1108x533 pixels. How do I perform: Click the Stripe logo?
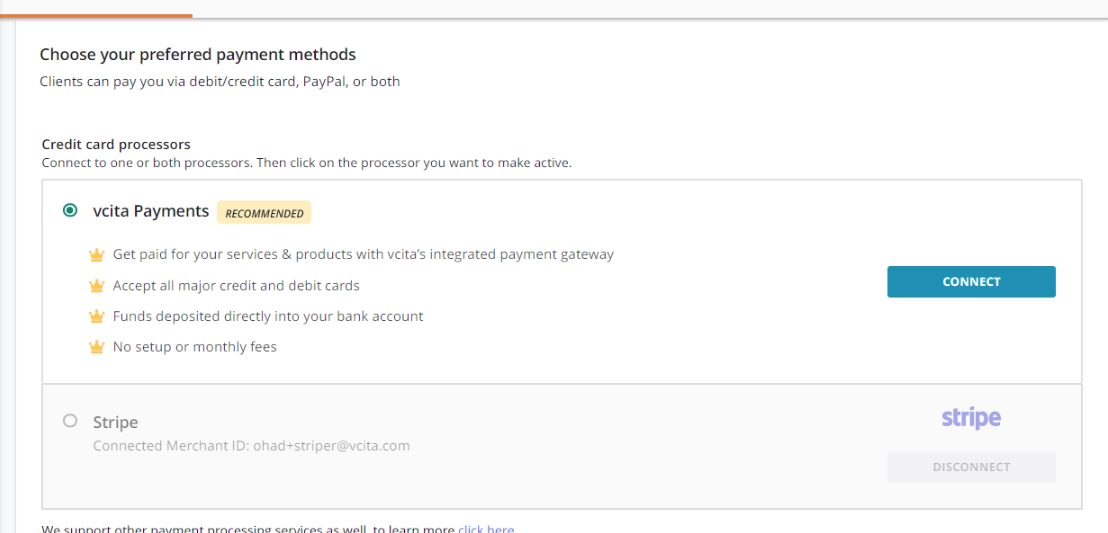point(971,418)
